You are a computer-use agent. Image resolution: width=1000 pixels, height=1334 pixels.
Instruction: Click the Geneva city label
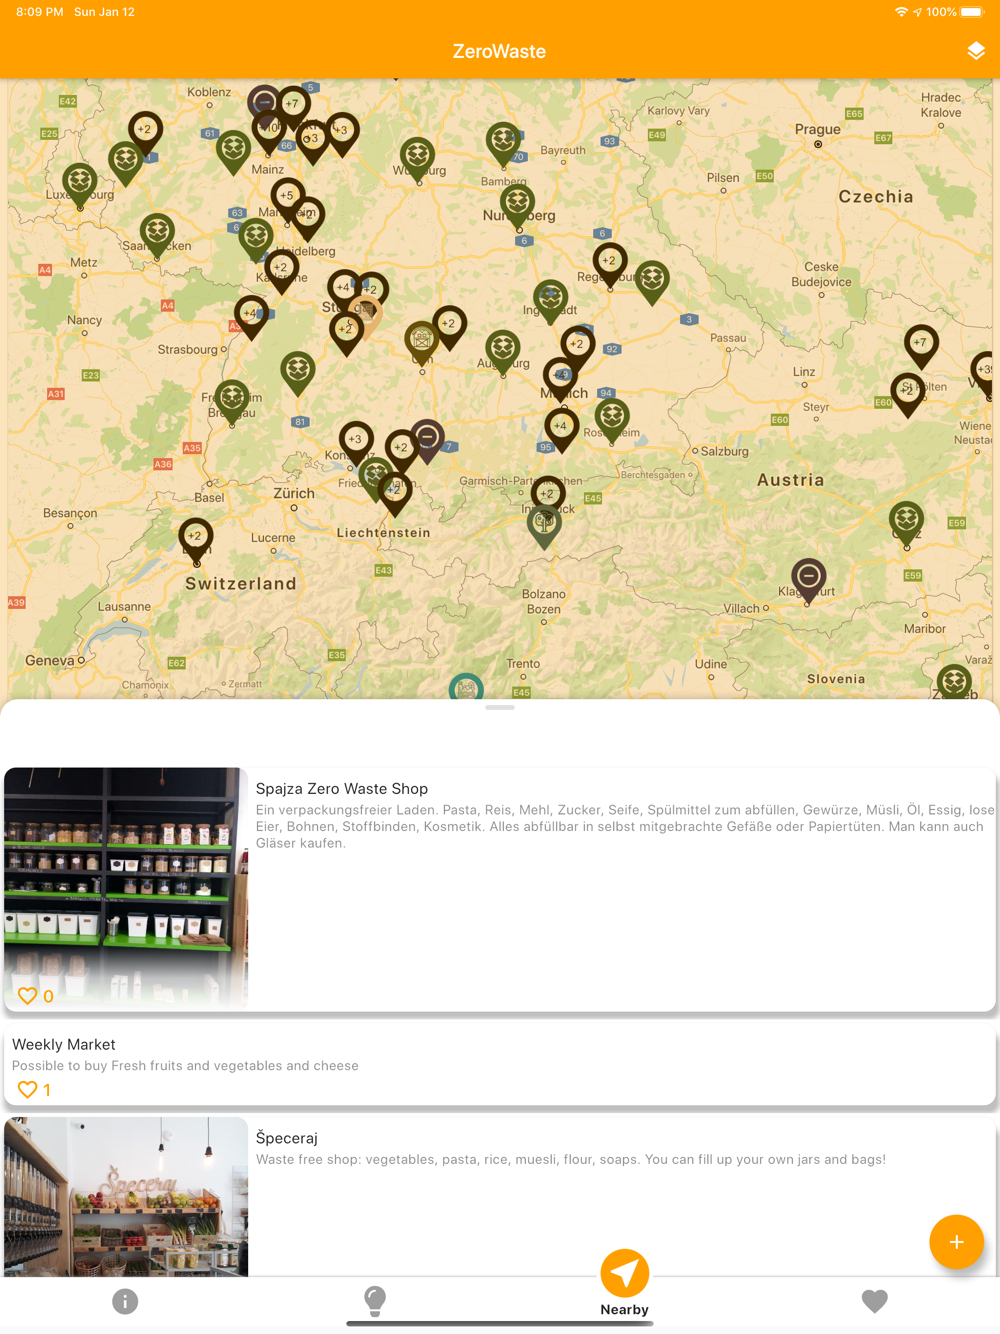50,660
